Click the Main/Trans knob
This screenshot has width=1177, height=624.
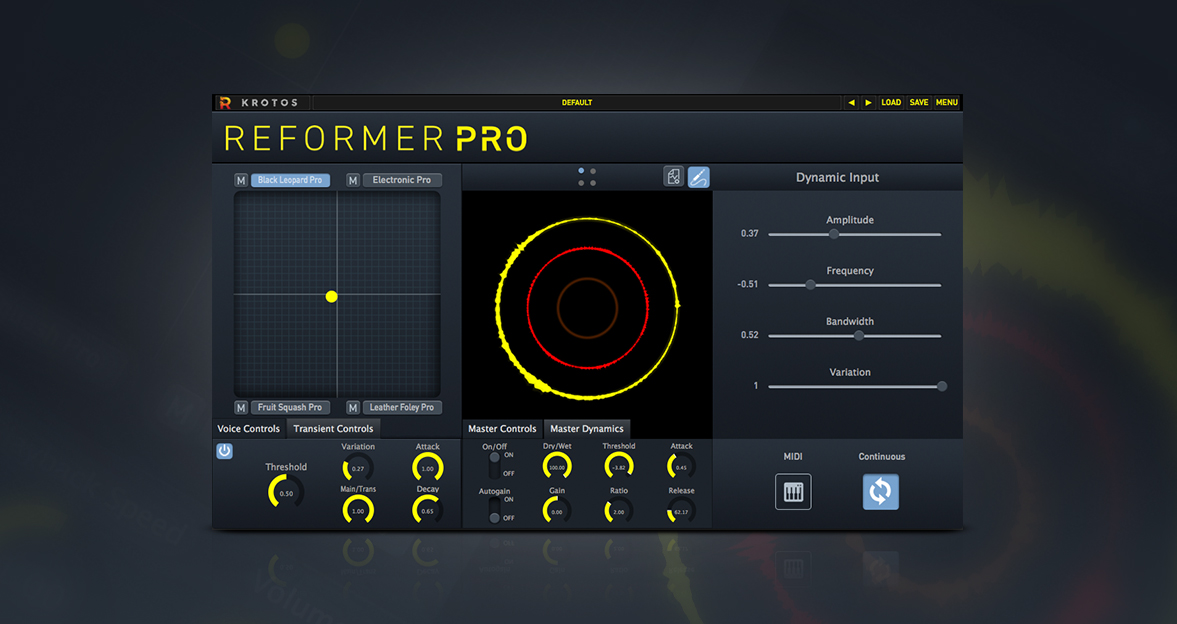click(358, 511)
